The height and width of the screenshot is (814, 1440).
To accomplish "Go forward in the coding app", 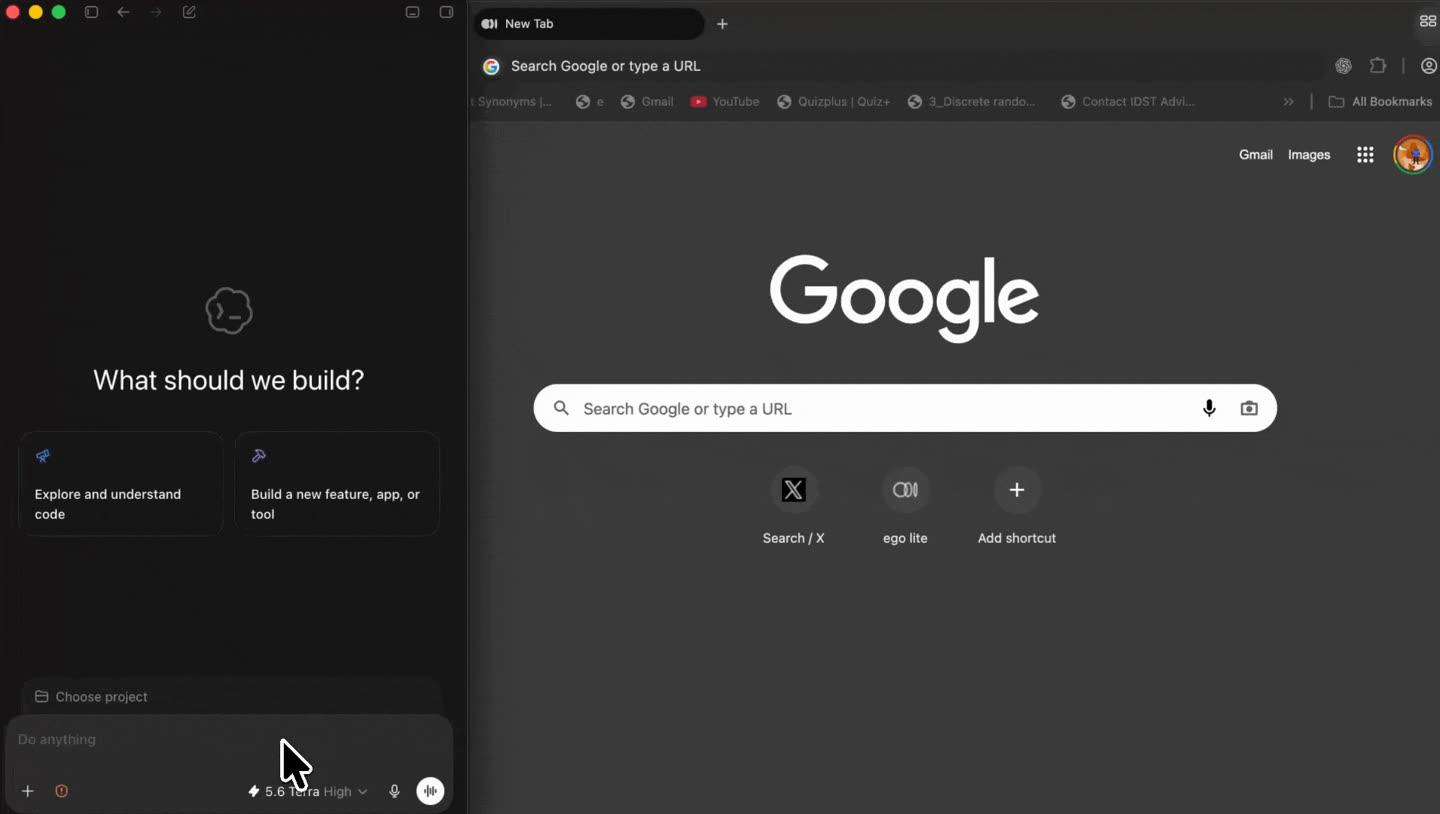I will coord(155,12).
